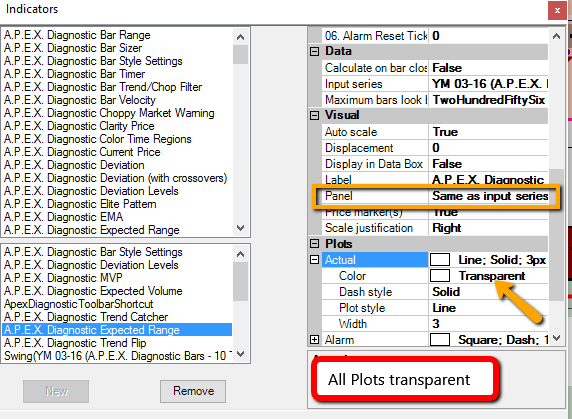Viewport: 572px width, 419px height.
Task: Click the Width value field 3
Action: (488, 324)
